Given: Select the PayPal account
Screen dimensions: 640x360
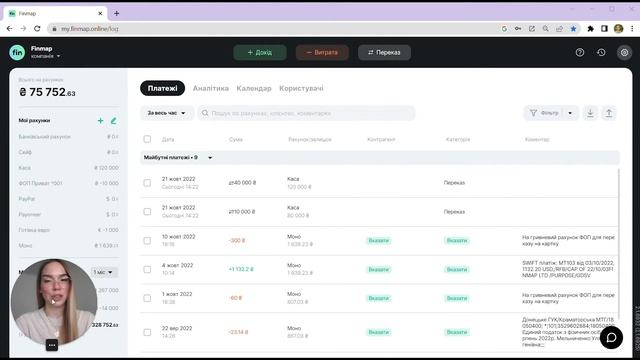Looking at the screenshot, I should [x=69, y=199].
